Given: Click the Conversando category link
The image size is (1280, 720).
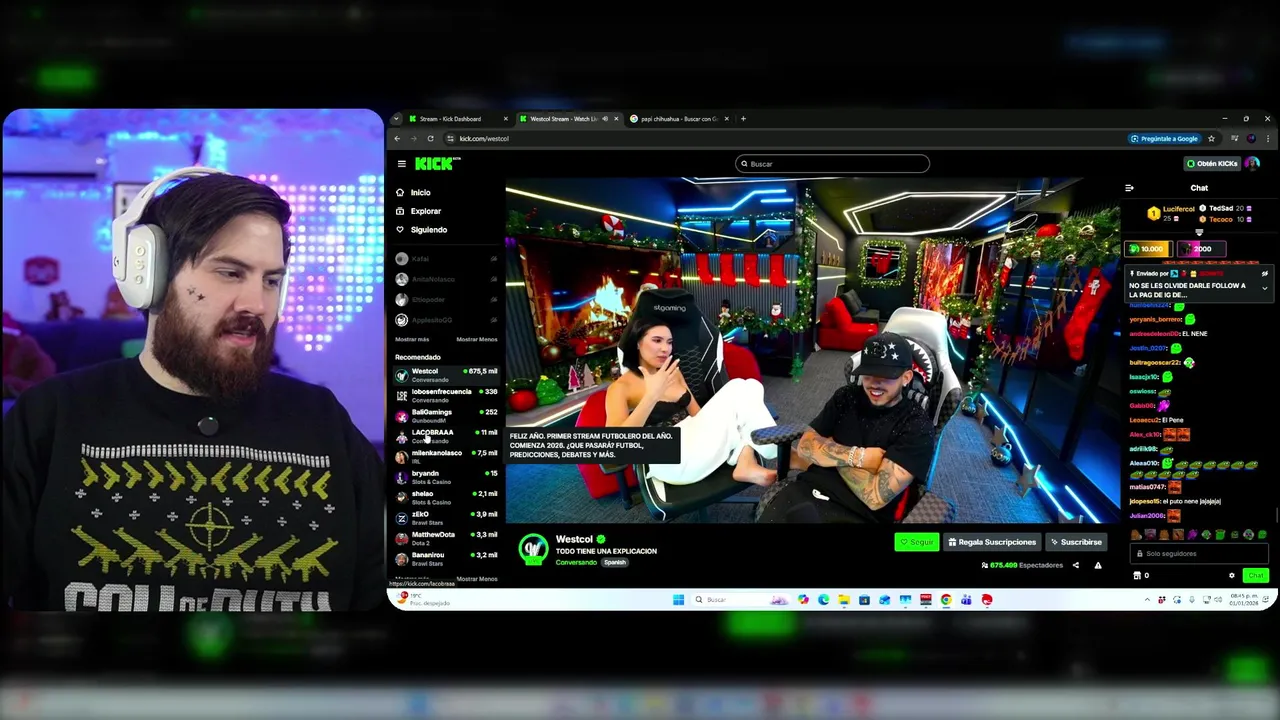Looking at the screenshot, I should click(x=576, y=562).
